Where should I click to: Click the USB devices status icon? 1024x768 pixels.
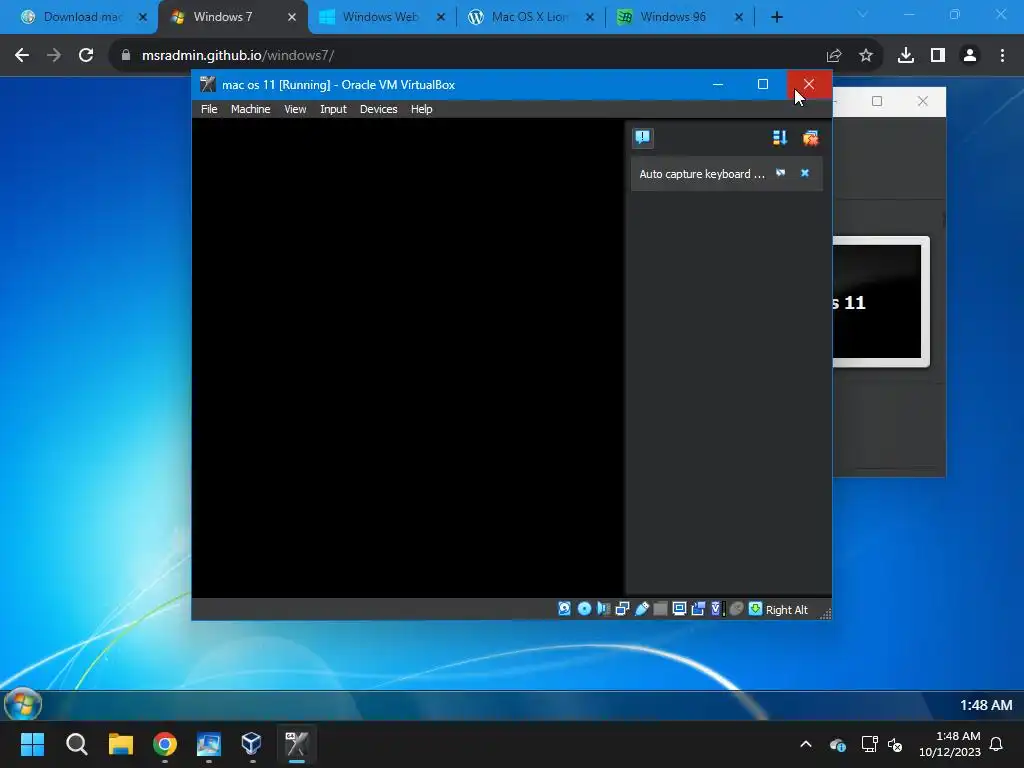click(641, 609)
